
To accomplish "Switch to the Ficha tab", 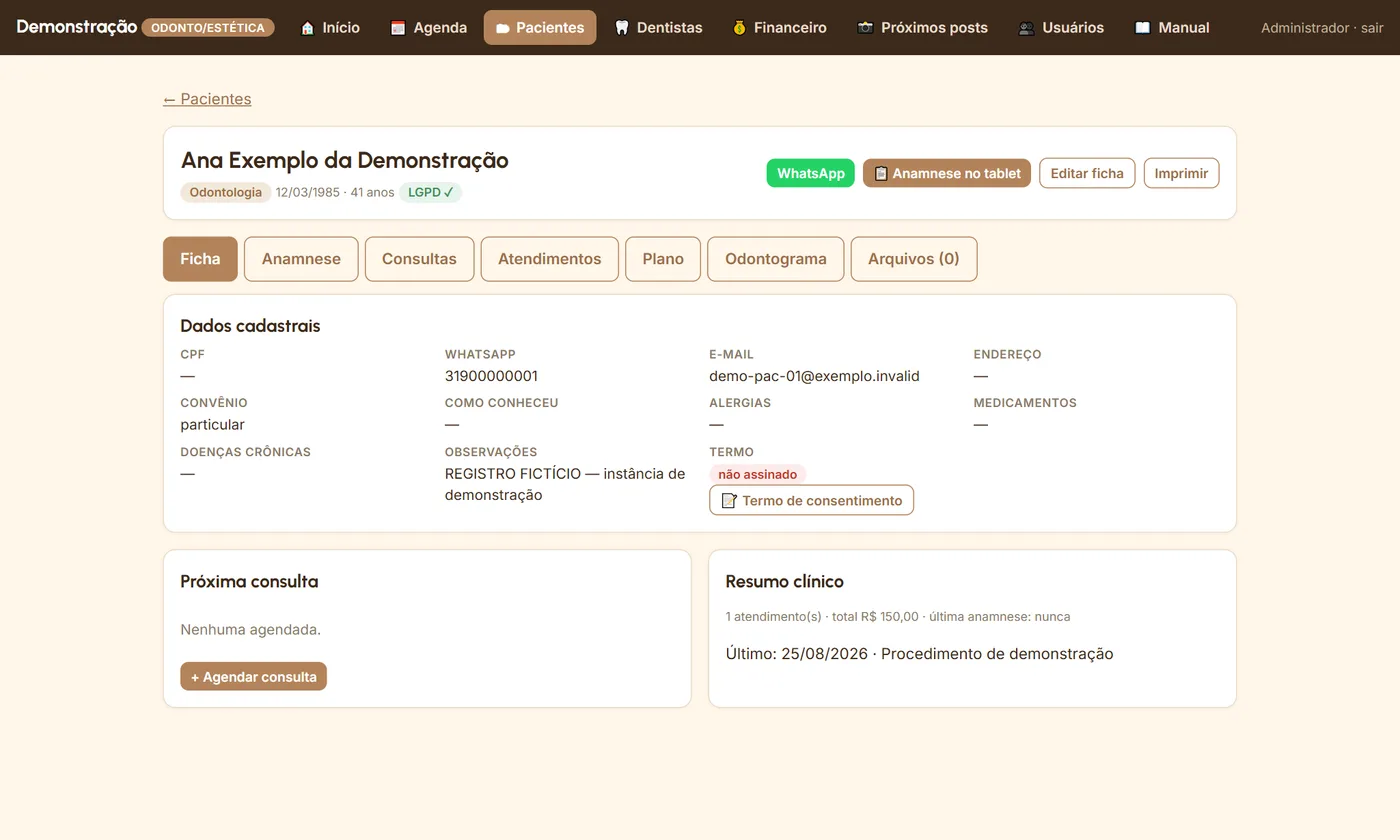I will [x=200, y=259].
